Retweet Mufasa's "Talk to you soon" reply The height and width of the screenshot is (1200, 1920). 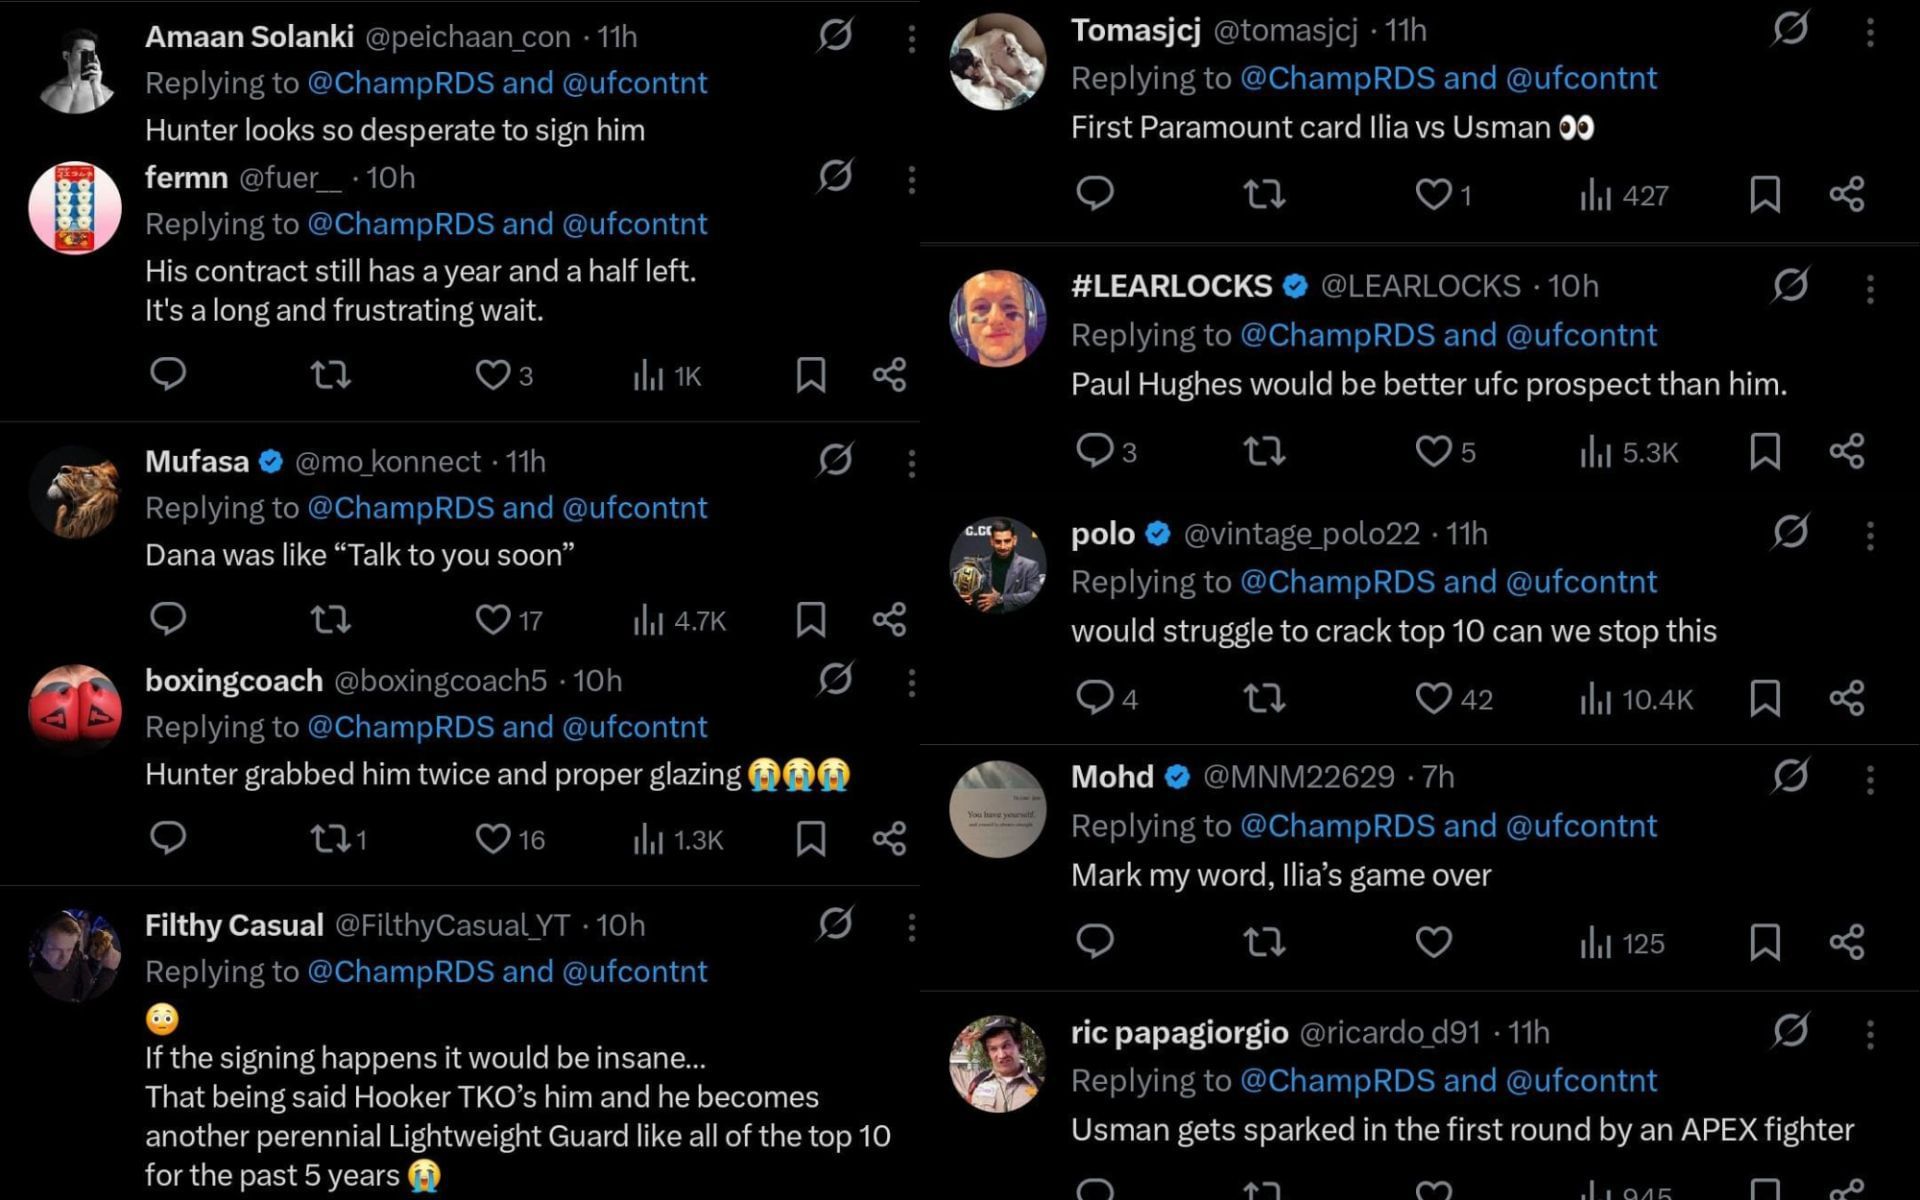click(x=330, y=620)
